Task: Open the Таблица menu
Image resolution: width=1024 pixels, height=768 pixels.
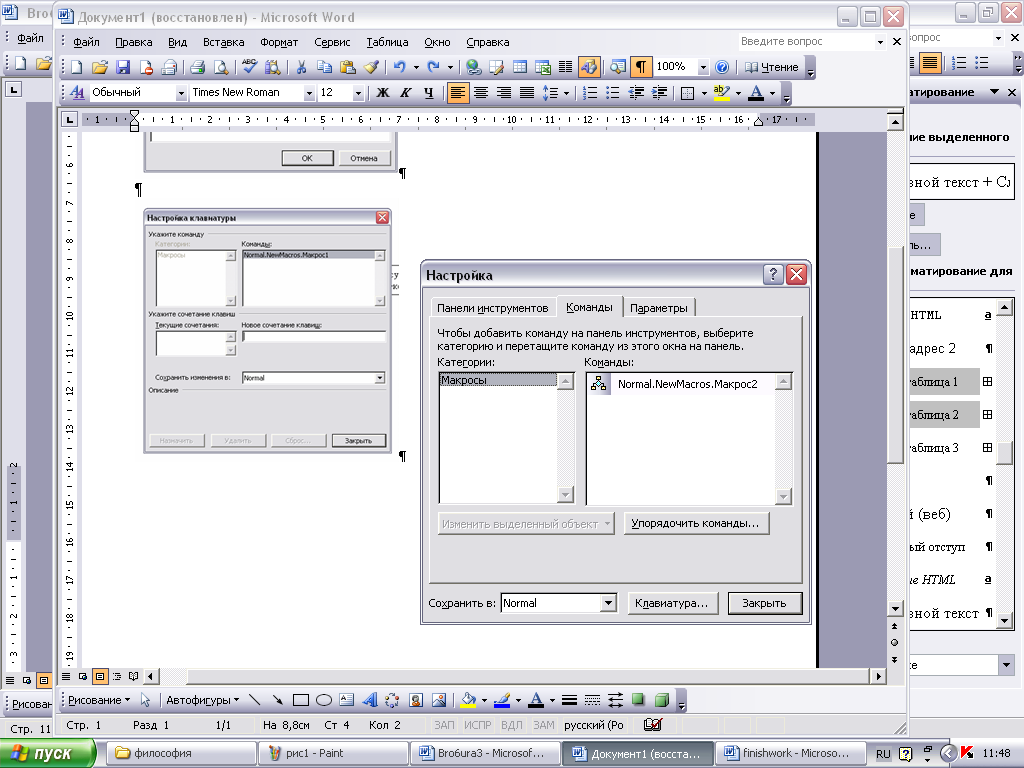Action: click(387, 42)
